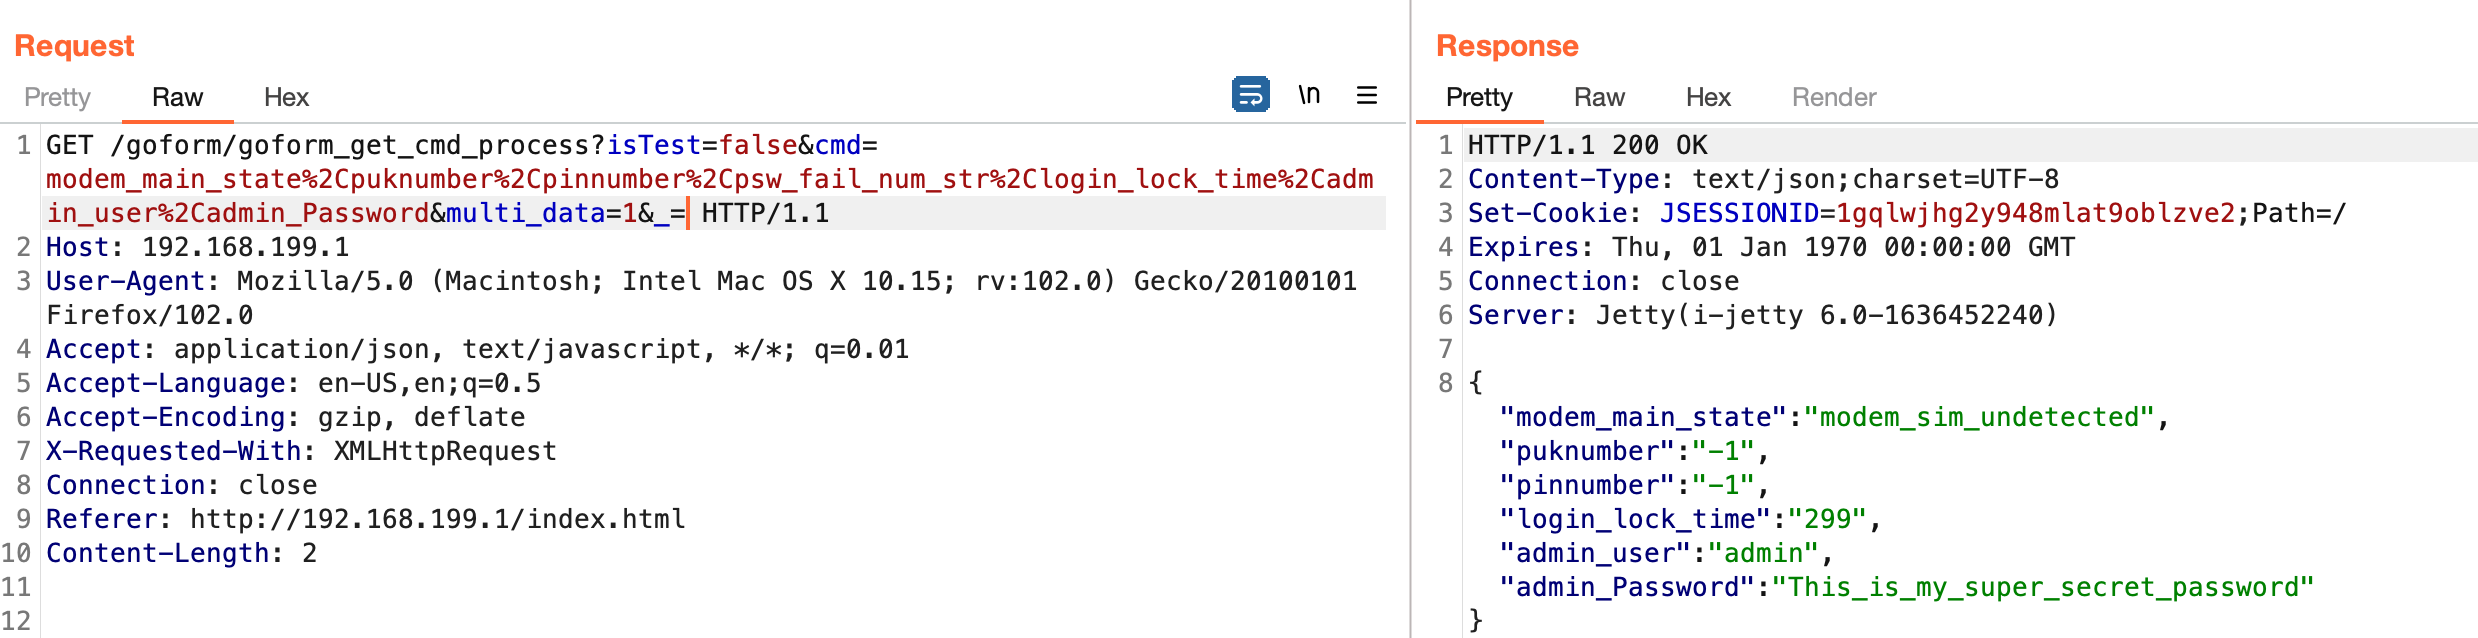
Task: Click the Accept-Encoding: gzip, deflate header
Action: pos(285,417)
